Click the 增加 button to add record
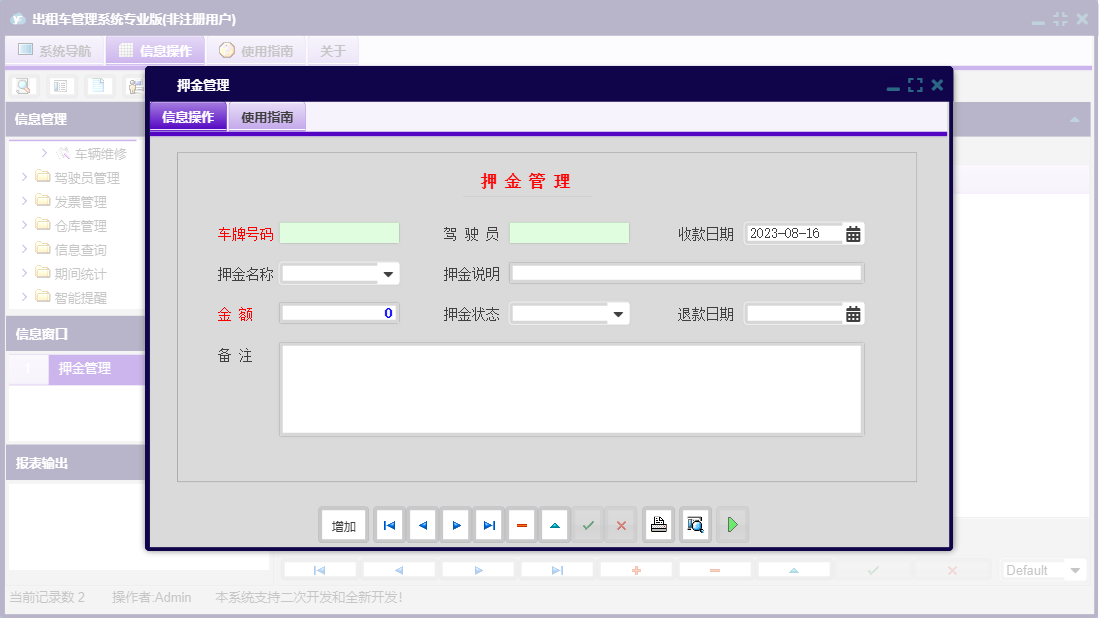 [343, 524]
